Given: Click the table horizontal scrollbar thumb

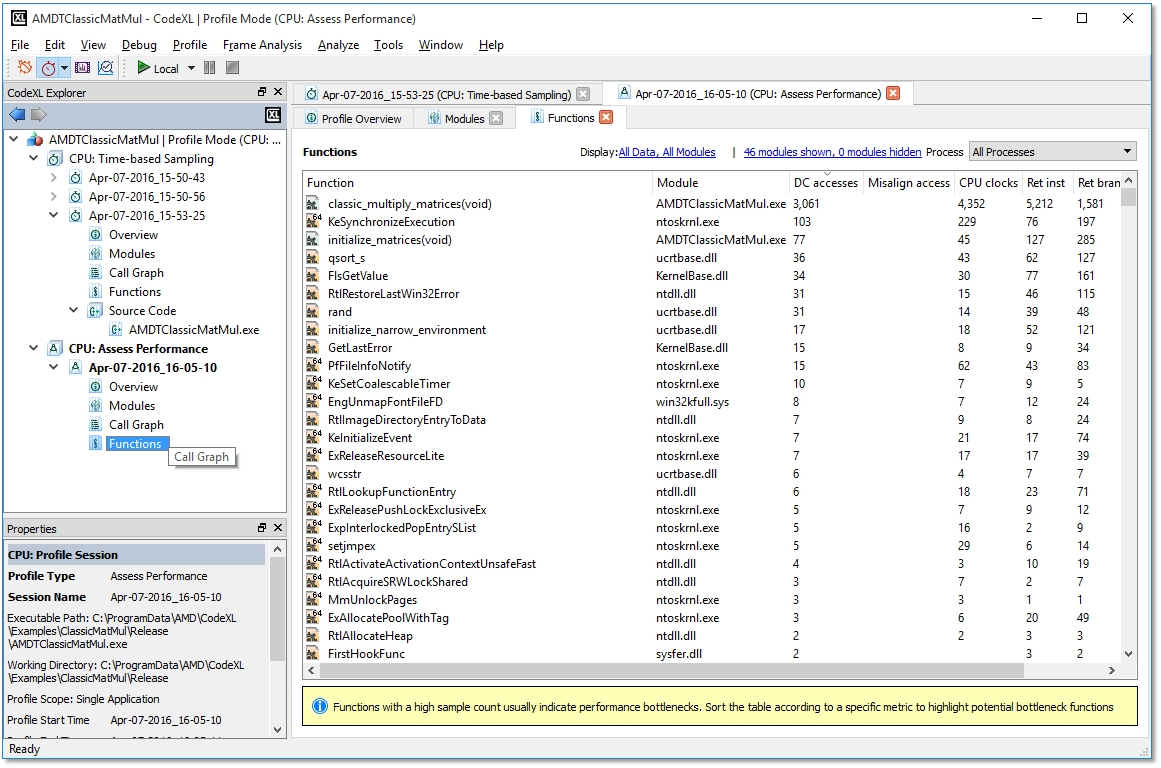Looking at the screenshot, I should coord(672,670).
